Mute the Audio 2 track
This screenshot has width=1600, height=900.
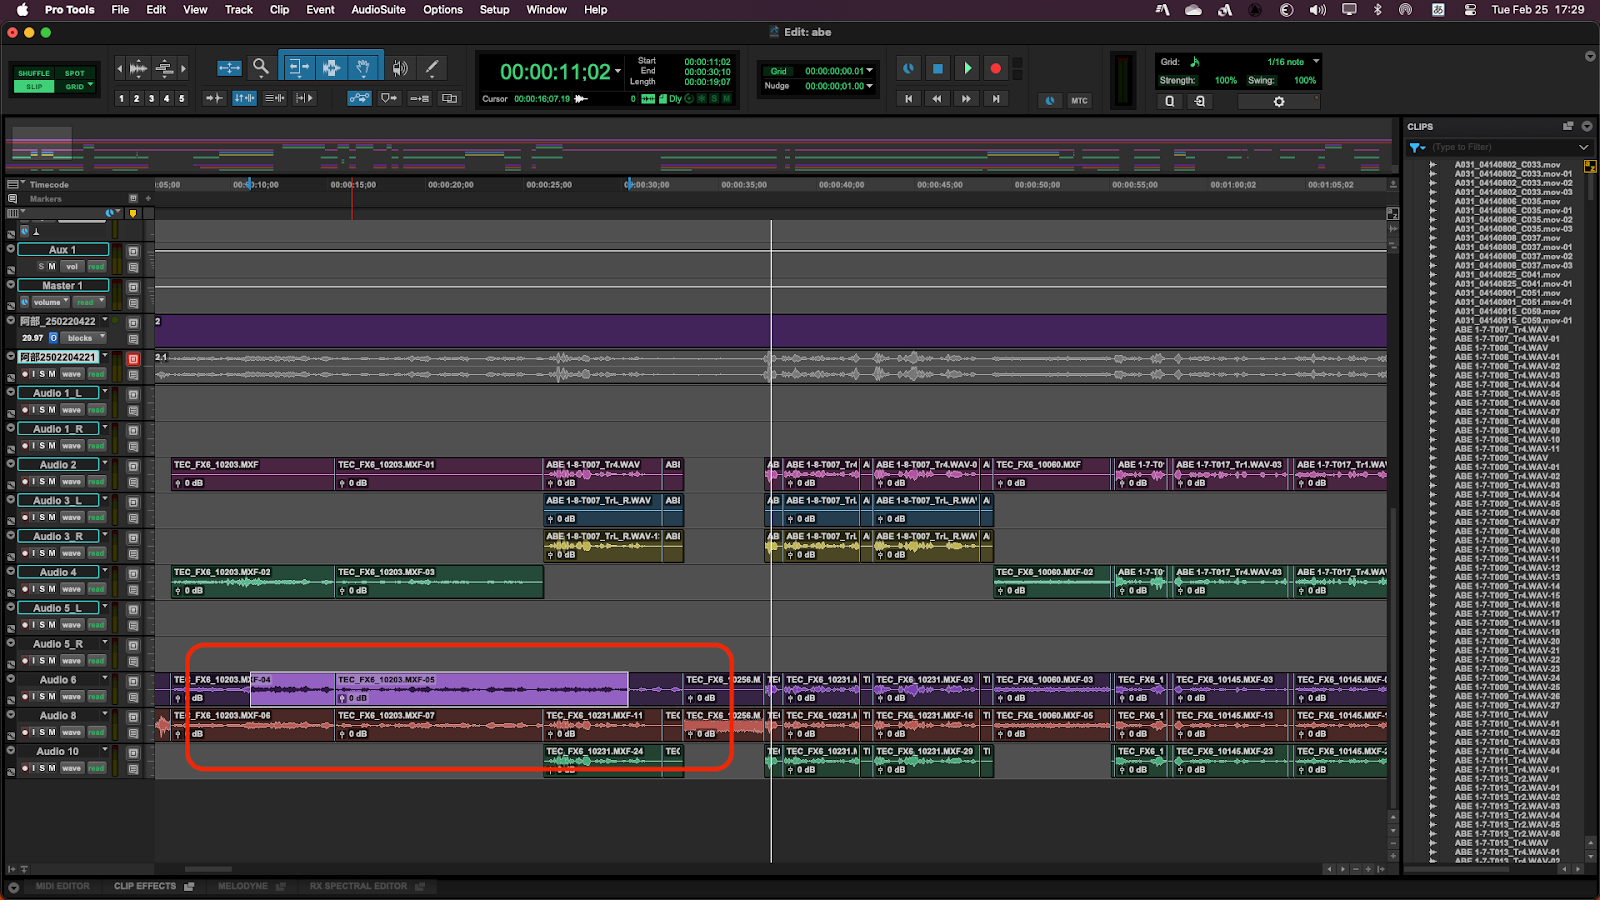[x=52, y=482]
